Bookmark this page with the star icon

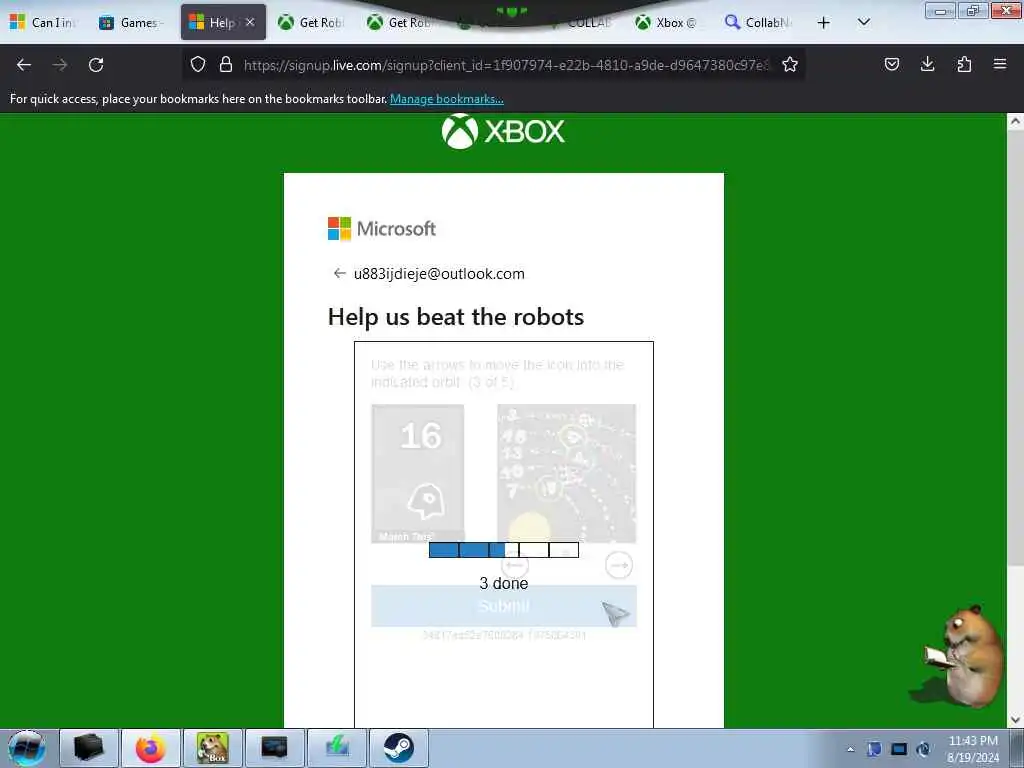click(x=790, y=64)
